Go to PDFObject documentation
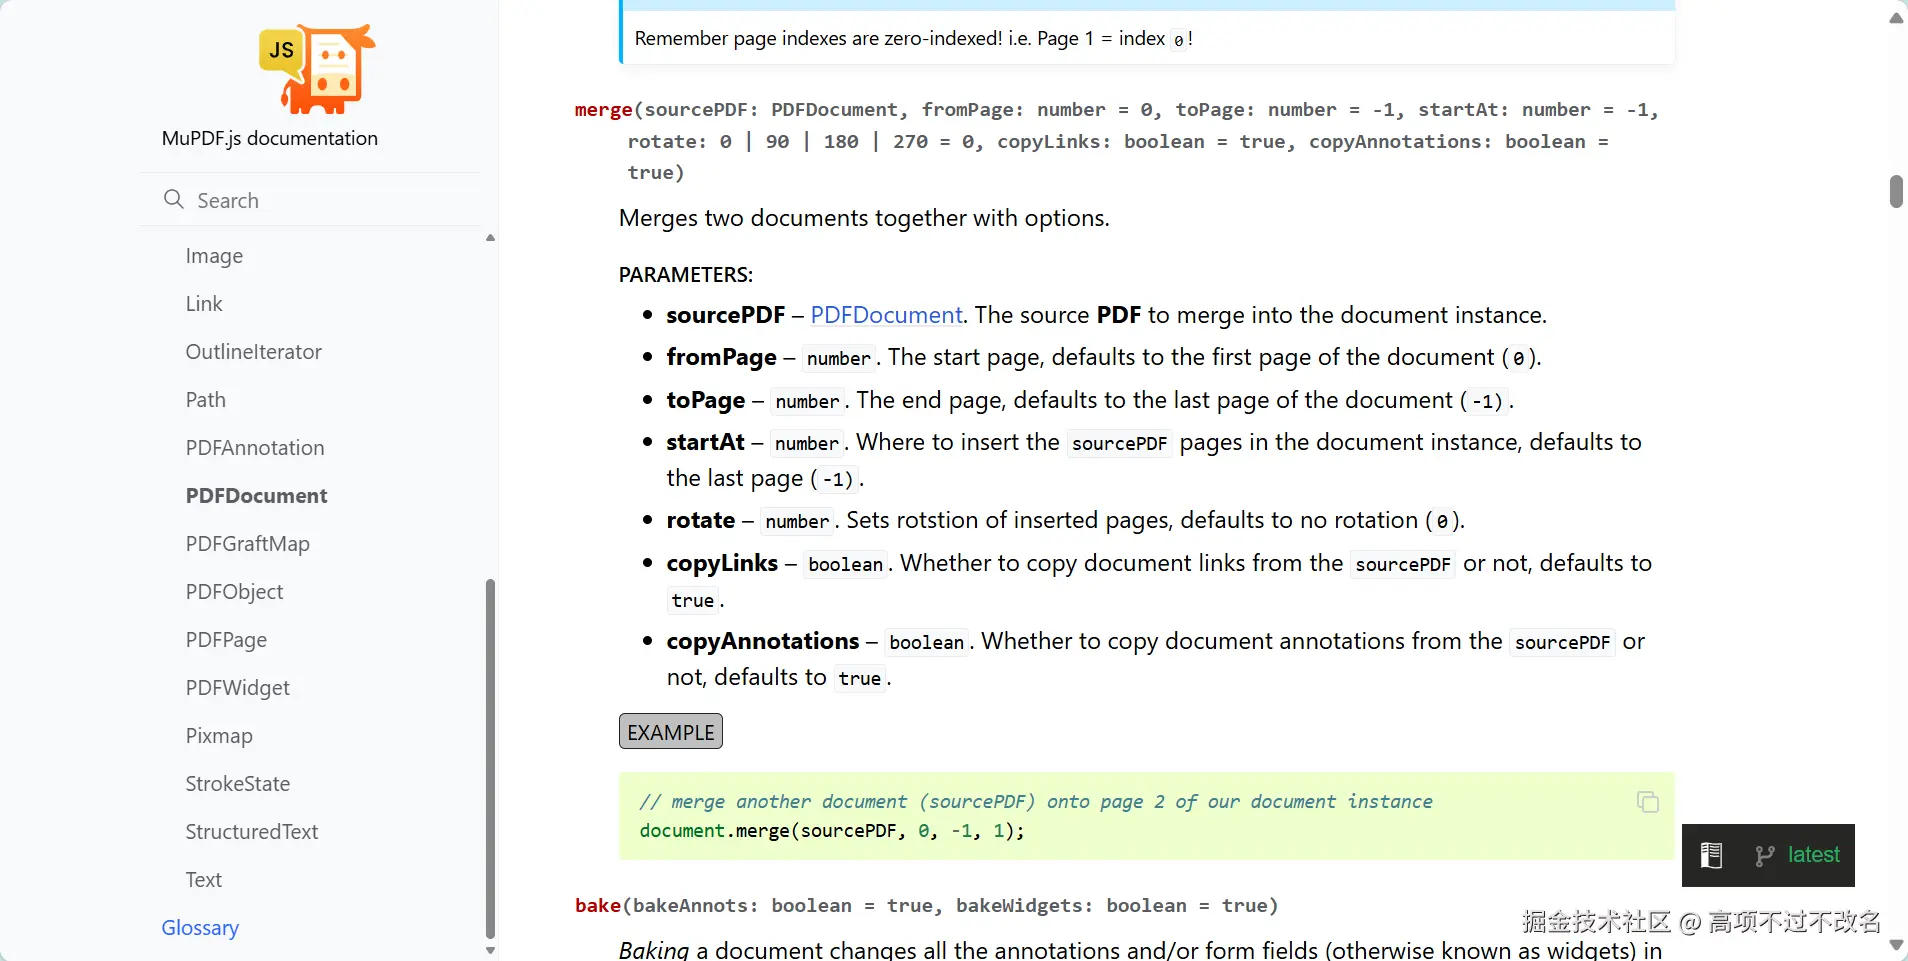The image size is (1908, 961). [x=234, y=592]
